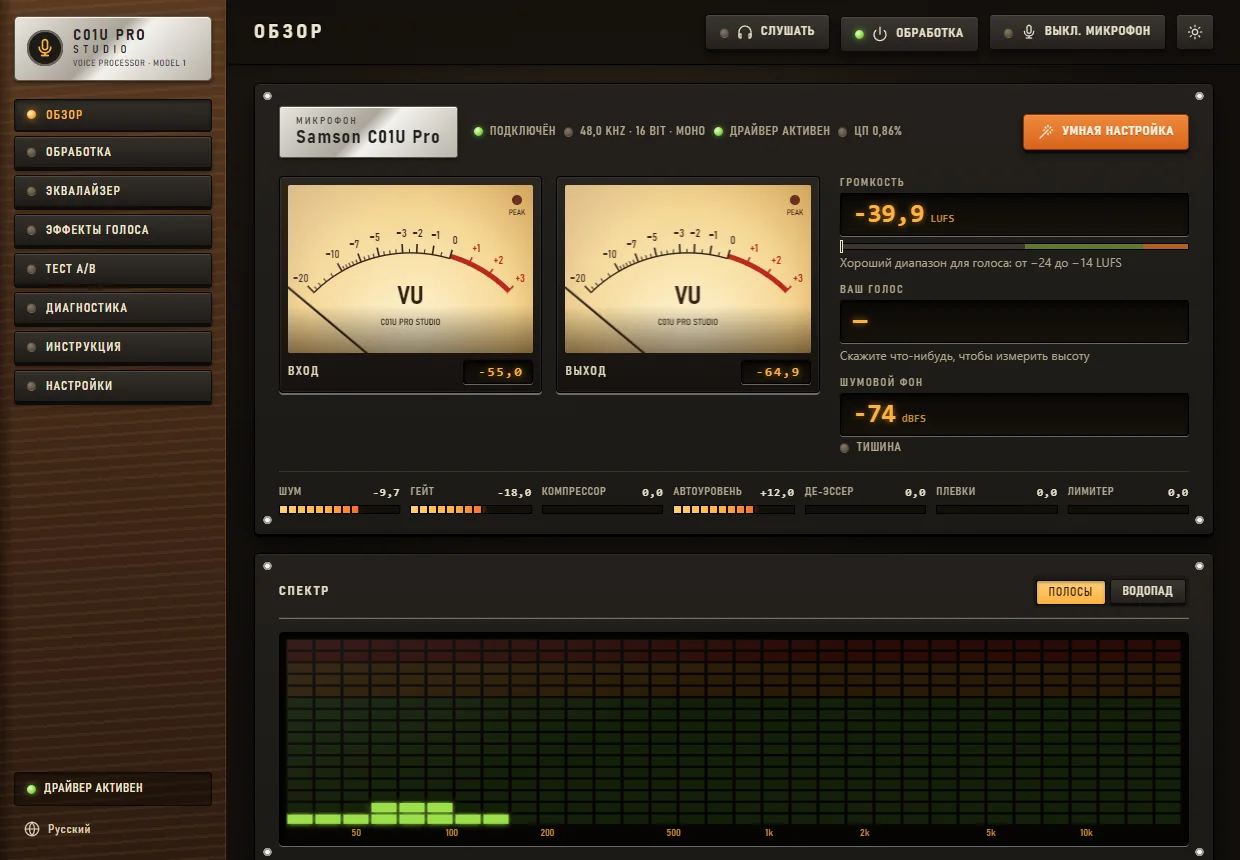Viewport: 1240px width, 860px height.
Task: Click the Драйвер активен status button
Action: [113, 789]
